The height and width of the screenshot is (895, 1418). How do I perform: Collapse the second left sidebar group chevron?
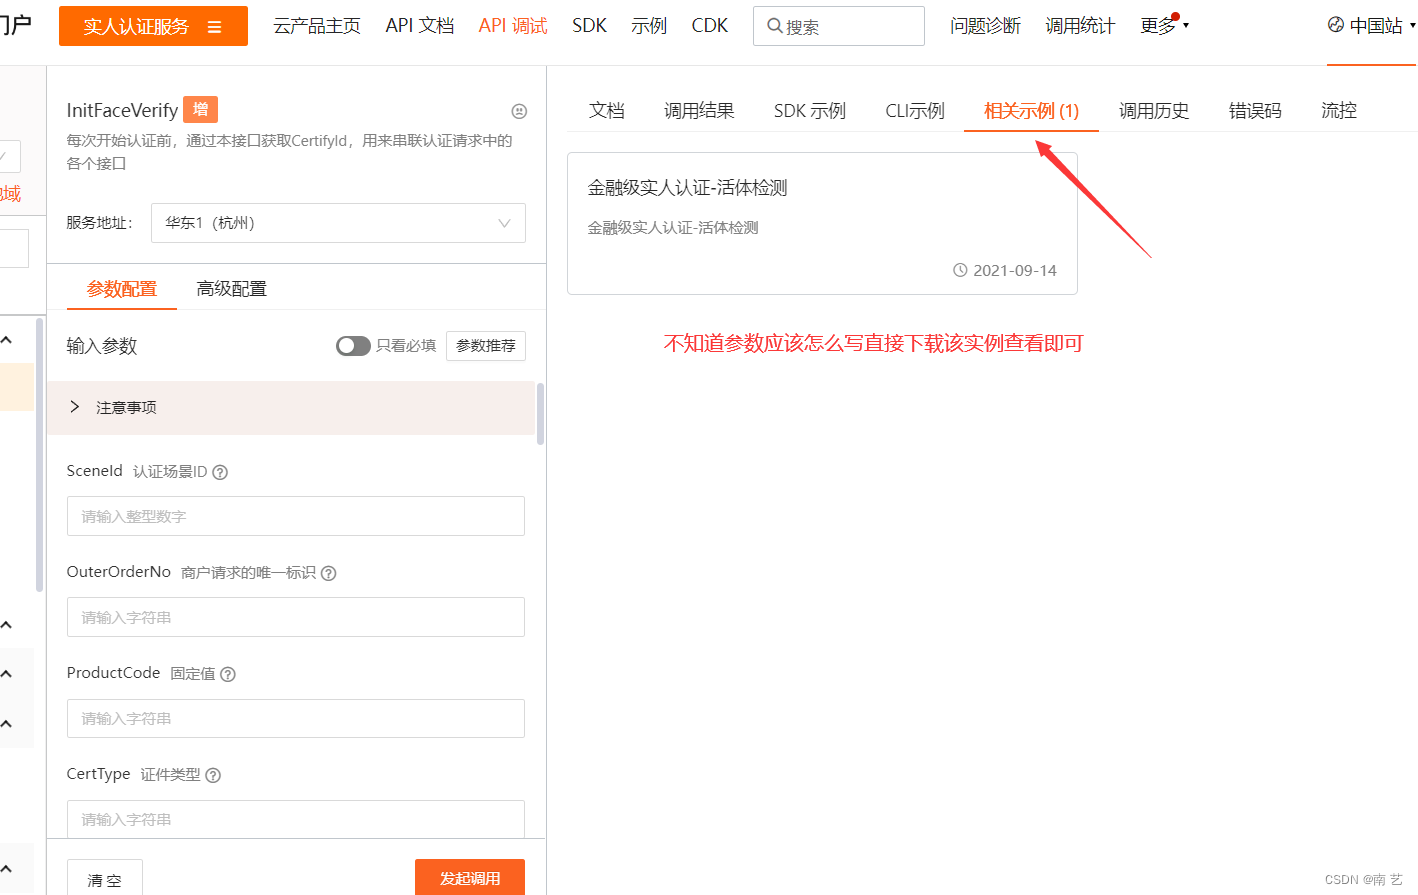7,625
